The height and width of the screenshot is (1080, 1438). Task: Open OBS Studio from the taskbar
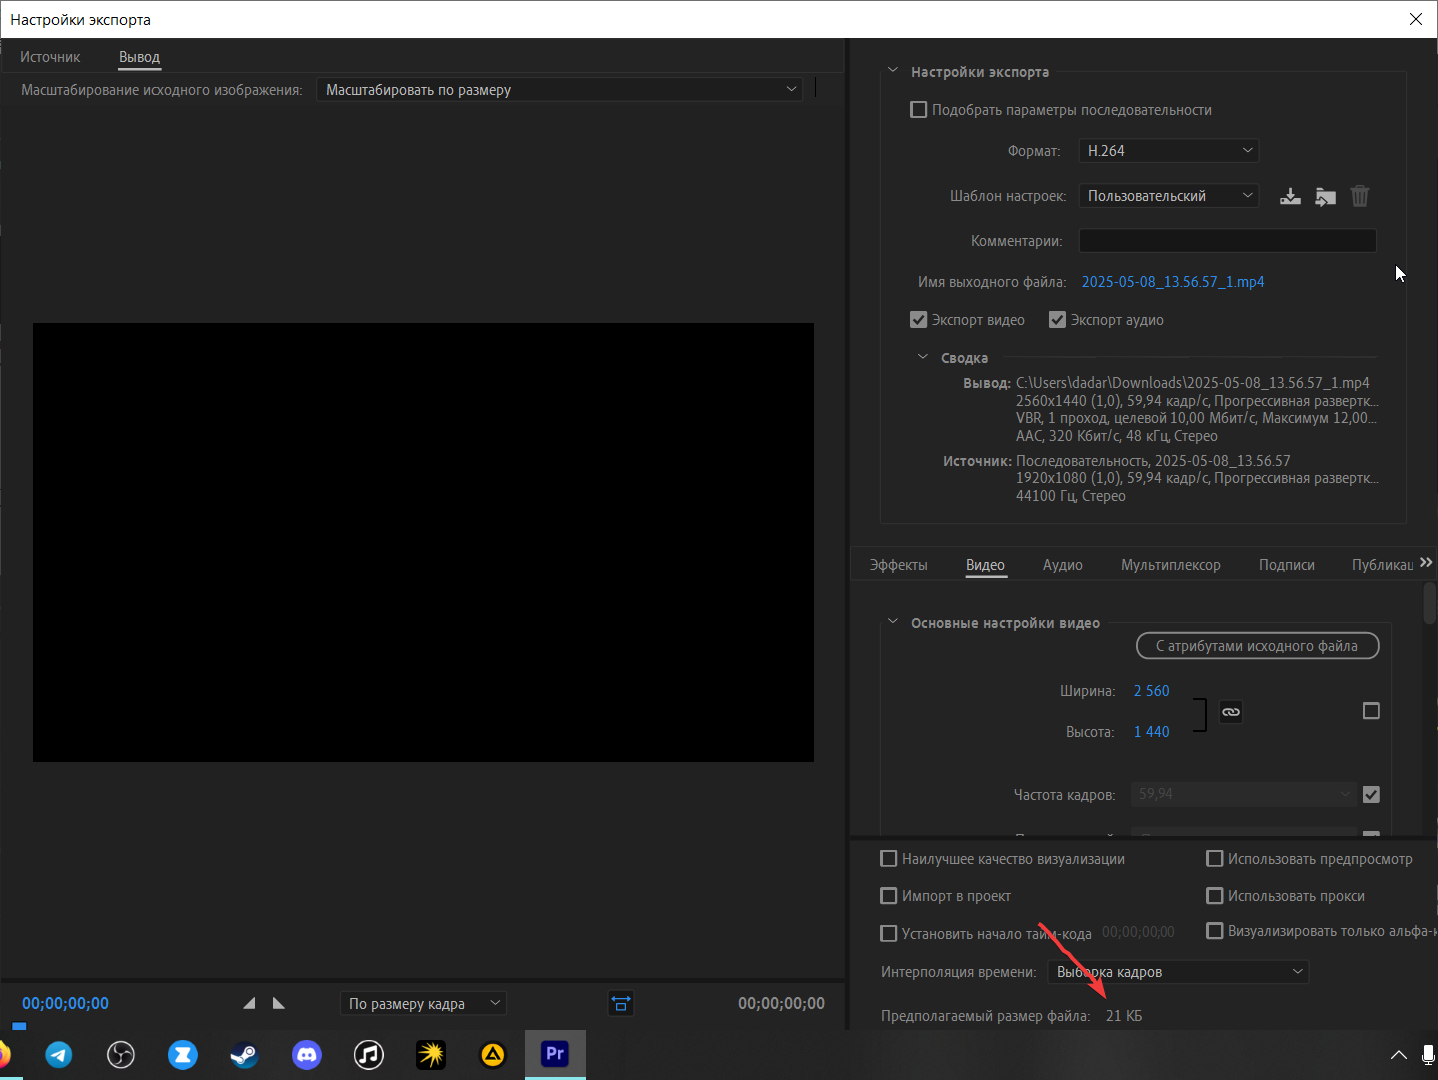(121, 1054)
